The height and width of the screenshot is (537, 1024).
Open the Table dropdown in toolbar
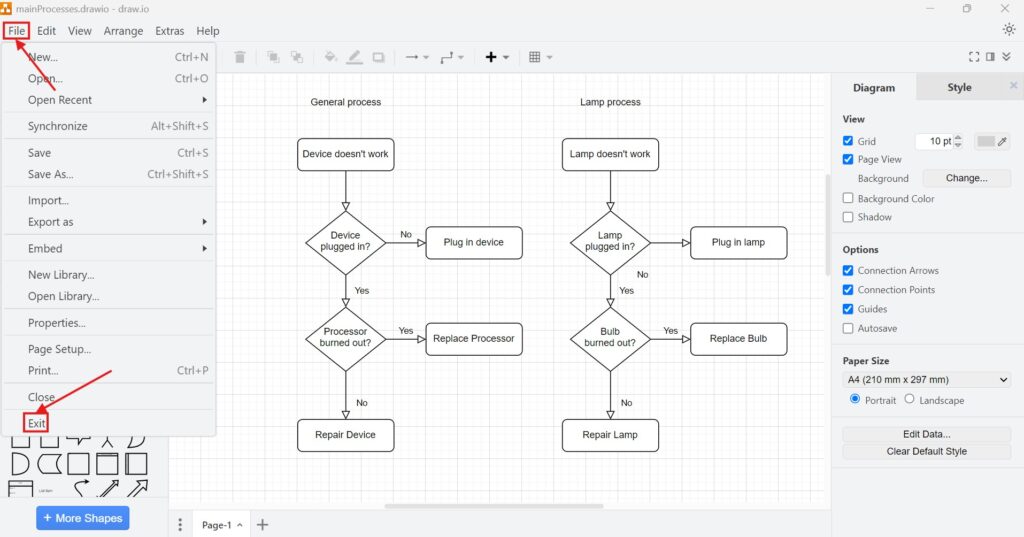click(x=540, y=57)
